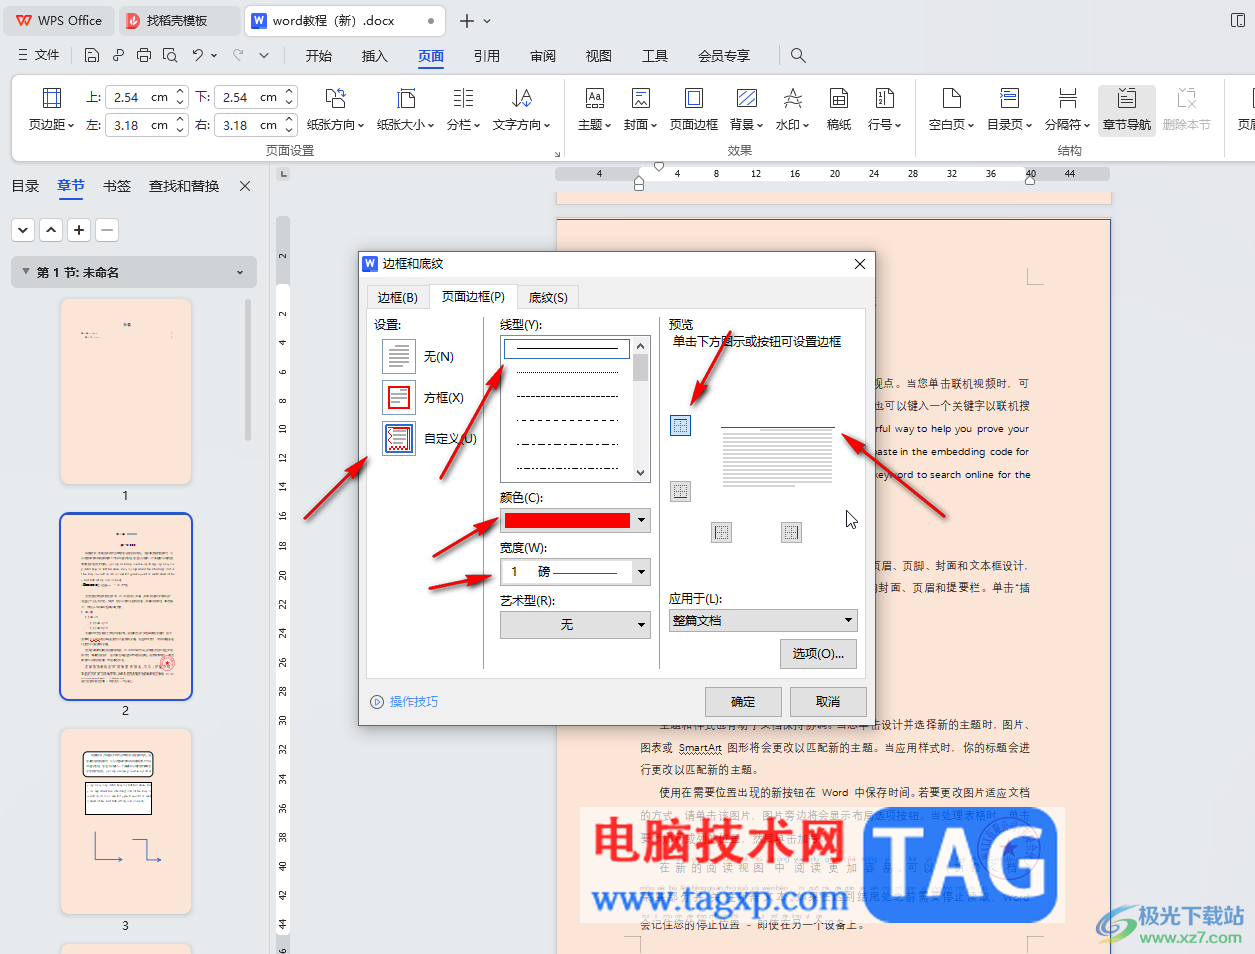Increase the top margin stepper
The image size is (1255, 954).
coord(181,92)
